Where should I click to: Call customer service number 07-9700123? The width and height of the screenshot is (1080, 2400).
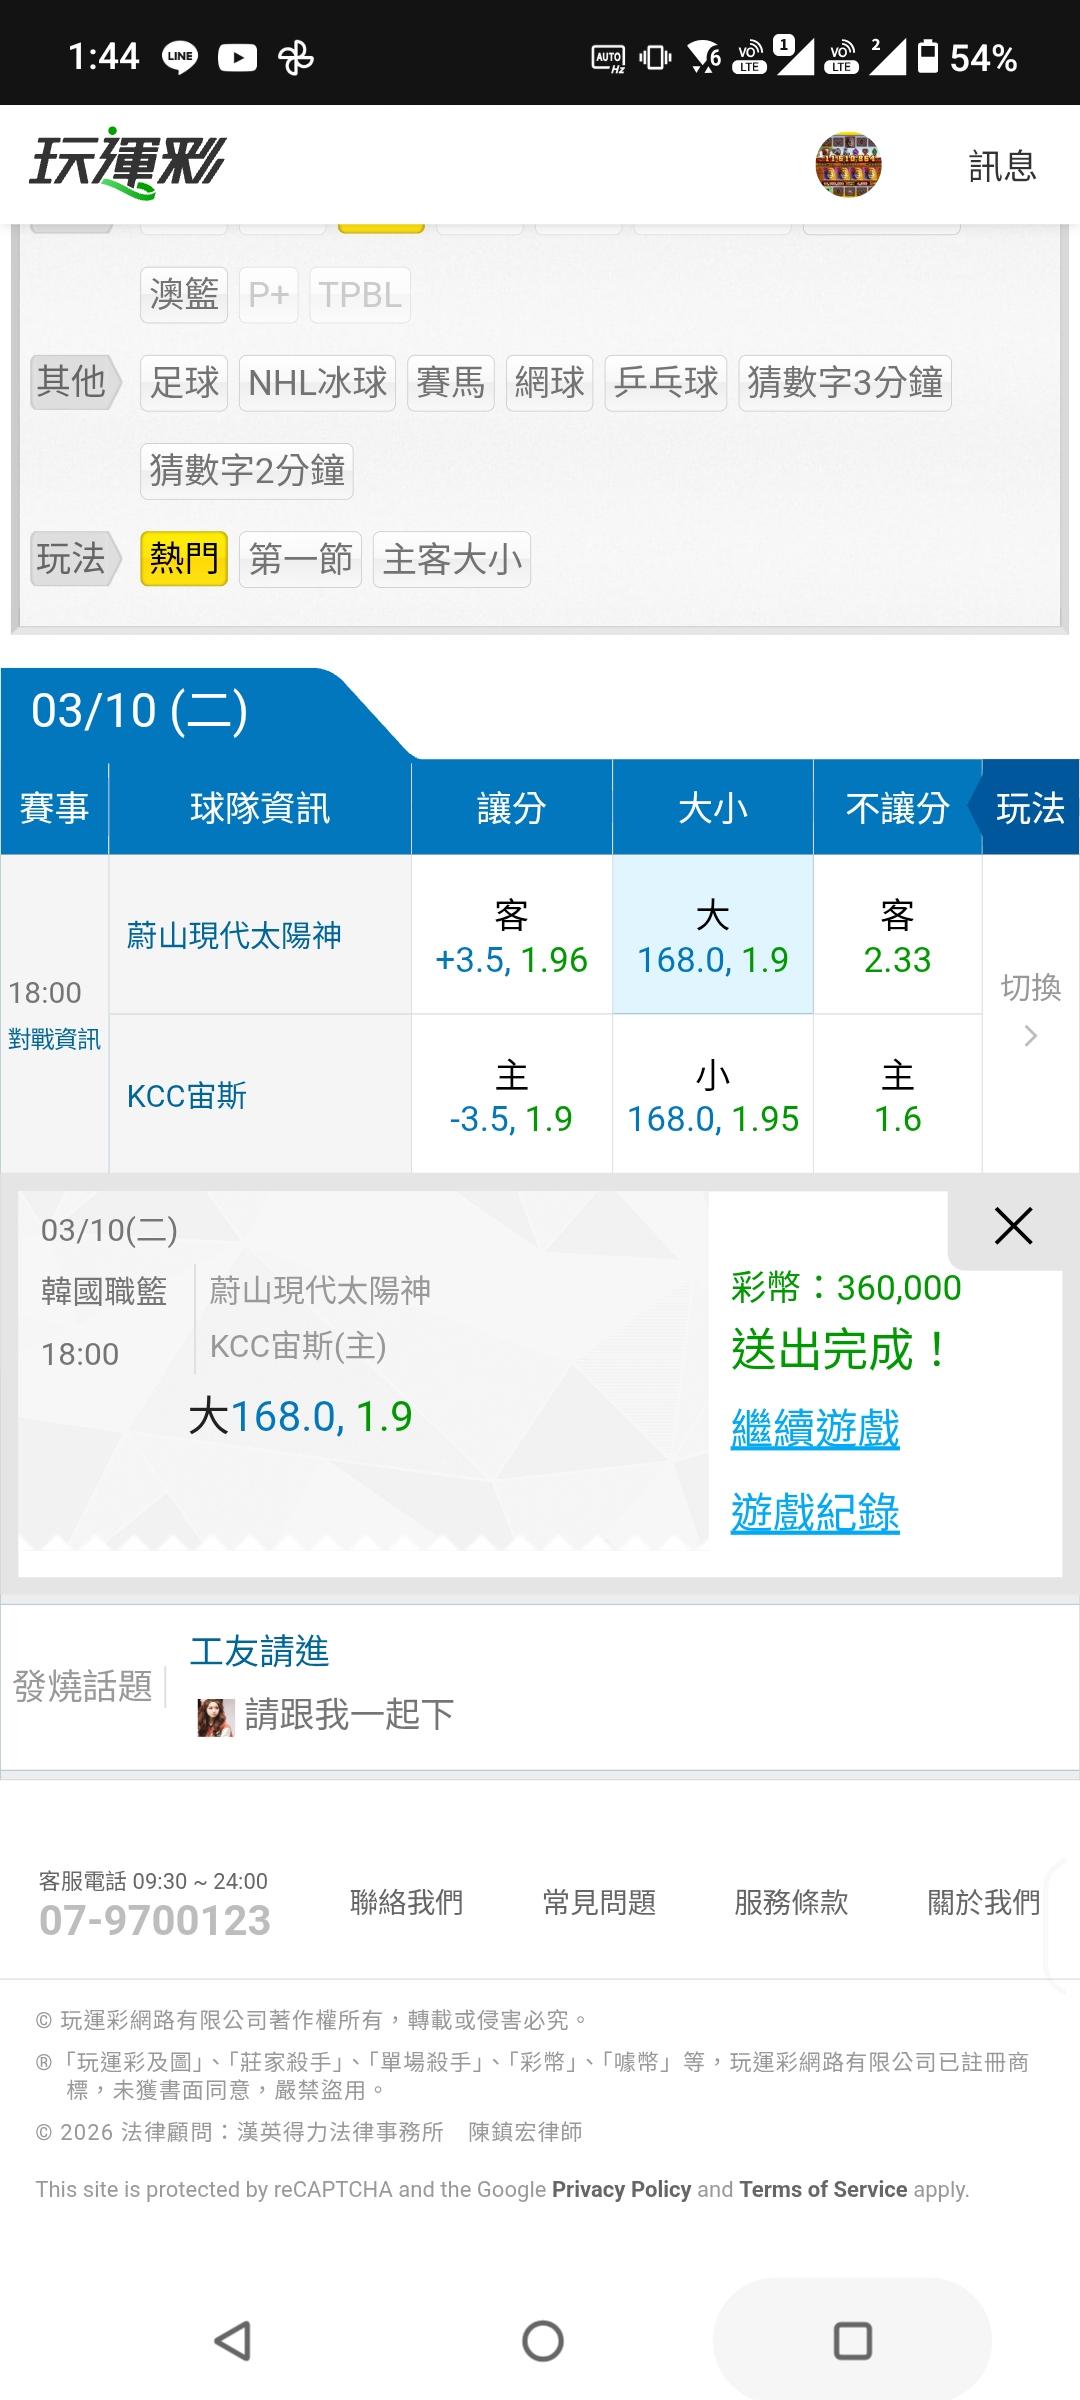click(155, 1920)
